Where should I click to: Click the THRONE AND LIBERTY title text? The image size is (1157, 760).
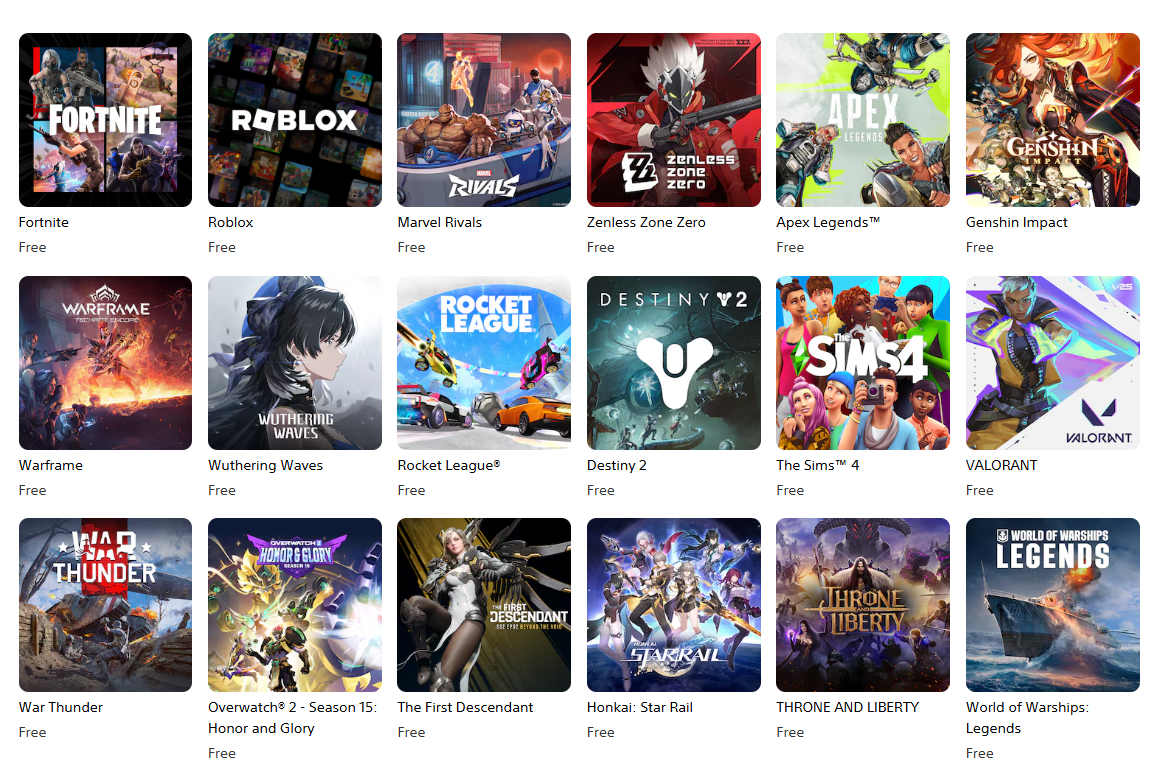click(848, 708)
